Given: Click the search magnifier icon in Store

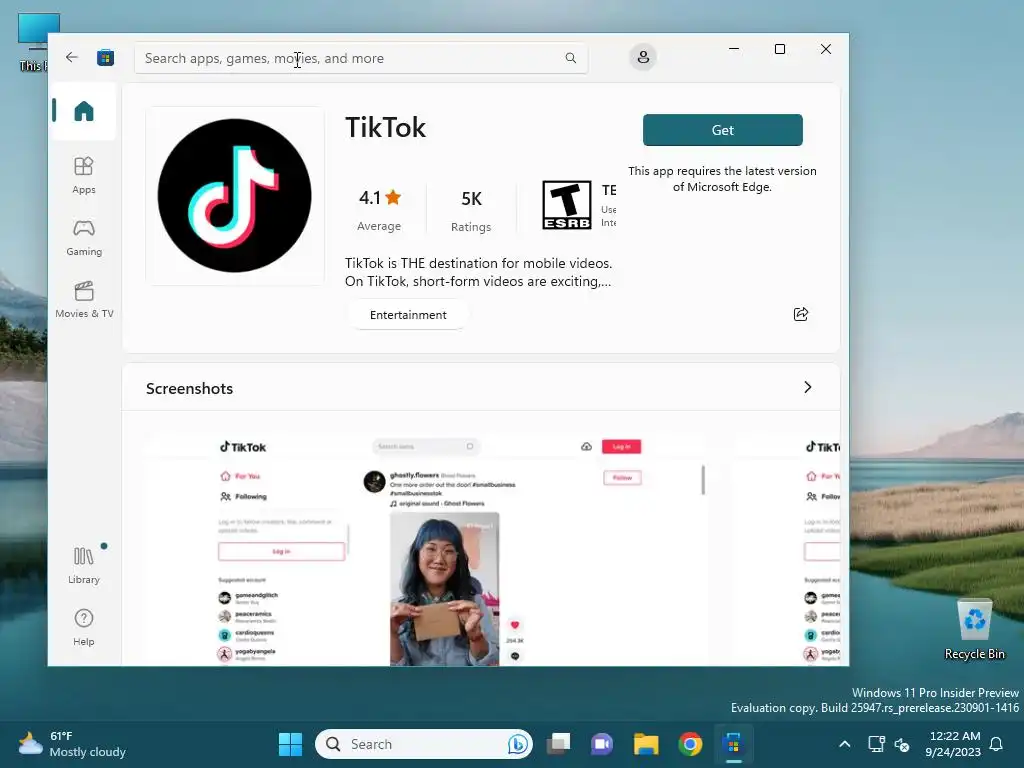Looking at the screenshot, I should tap(570, 58).
